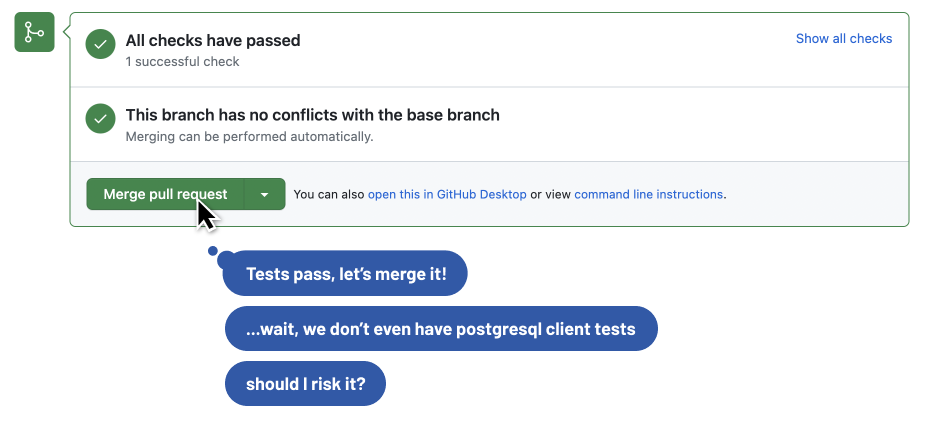Click the All checks have passed heading
930x434 pixels.
click(x=213, y=40)
